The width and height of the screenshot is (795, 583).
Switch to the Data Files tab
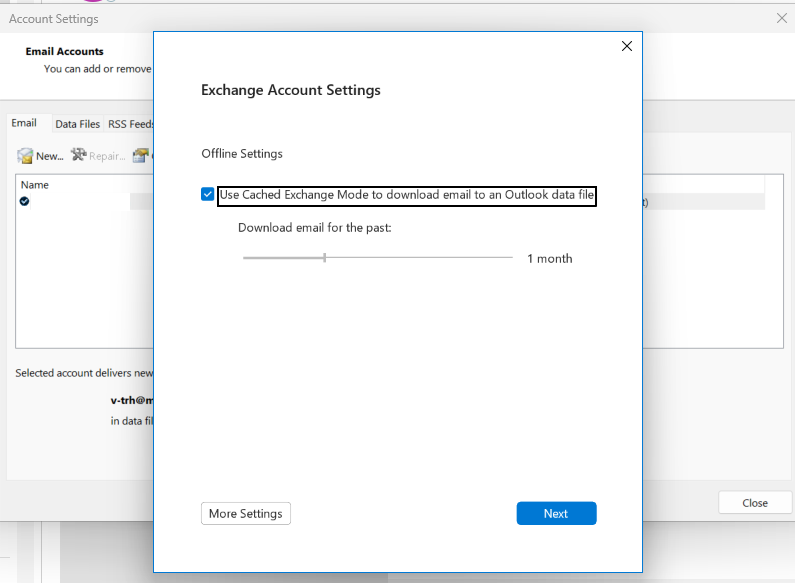tap(78, 124)
